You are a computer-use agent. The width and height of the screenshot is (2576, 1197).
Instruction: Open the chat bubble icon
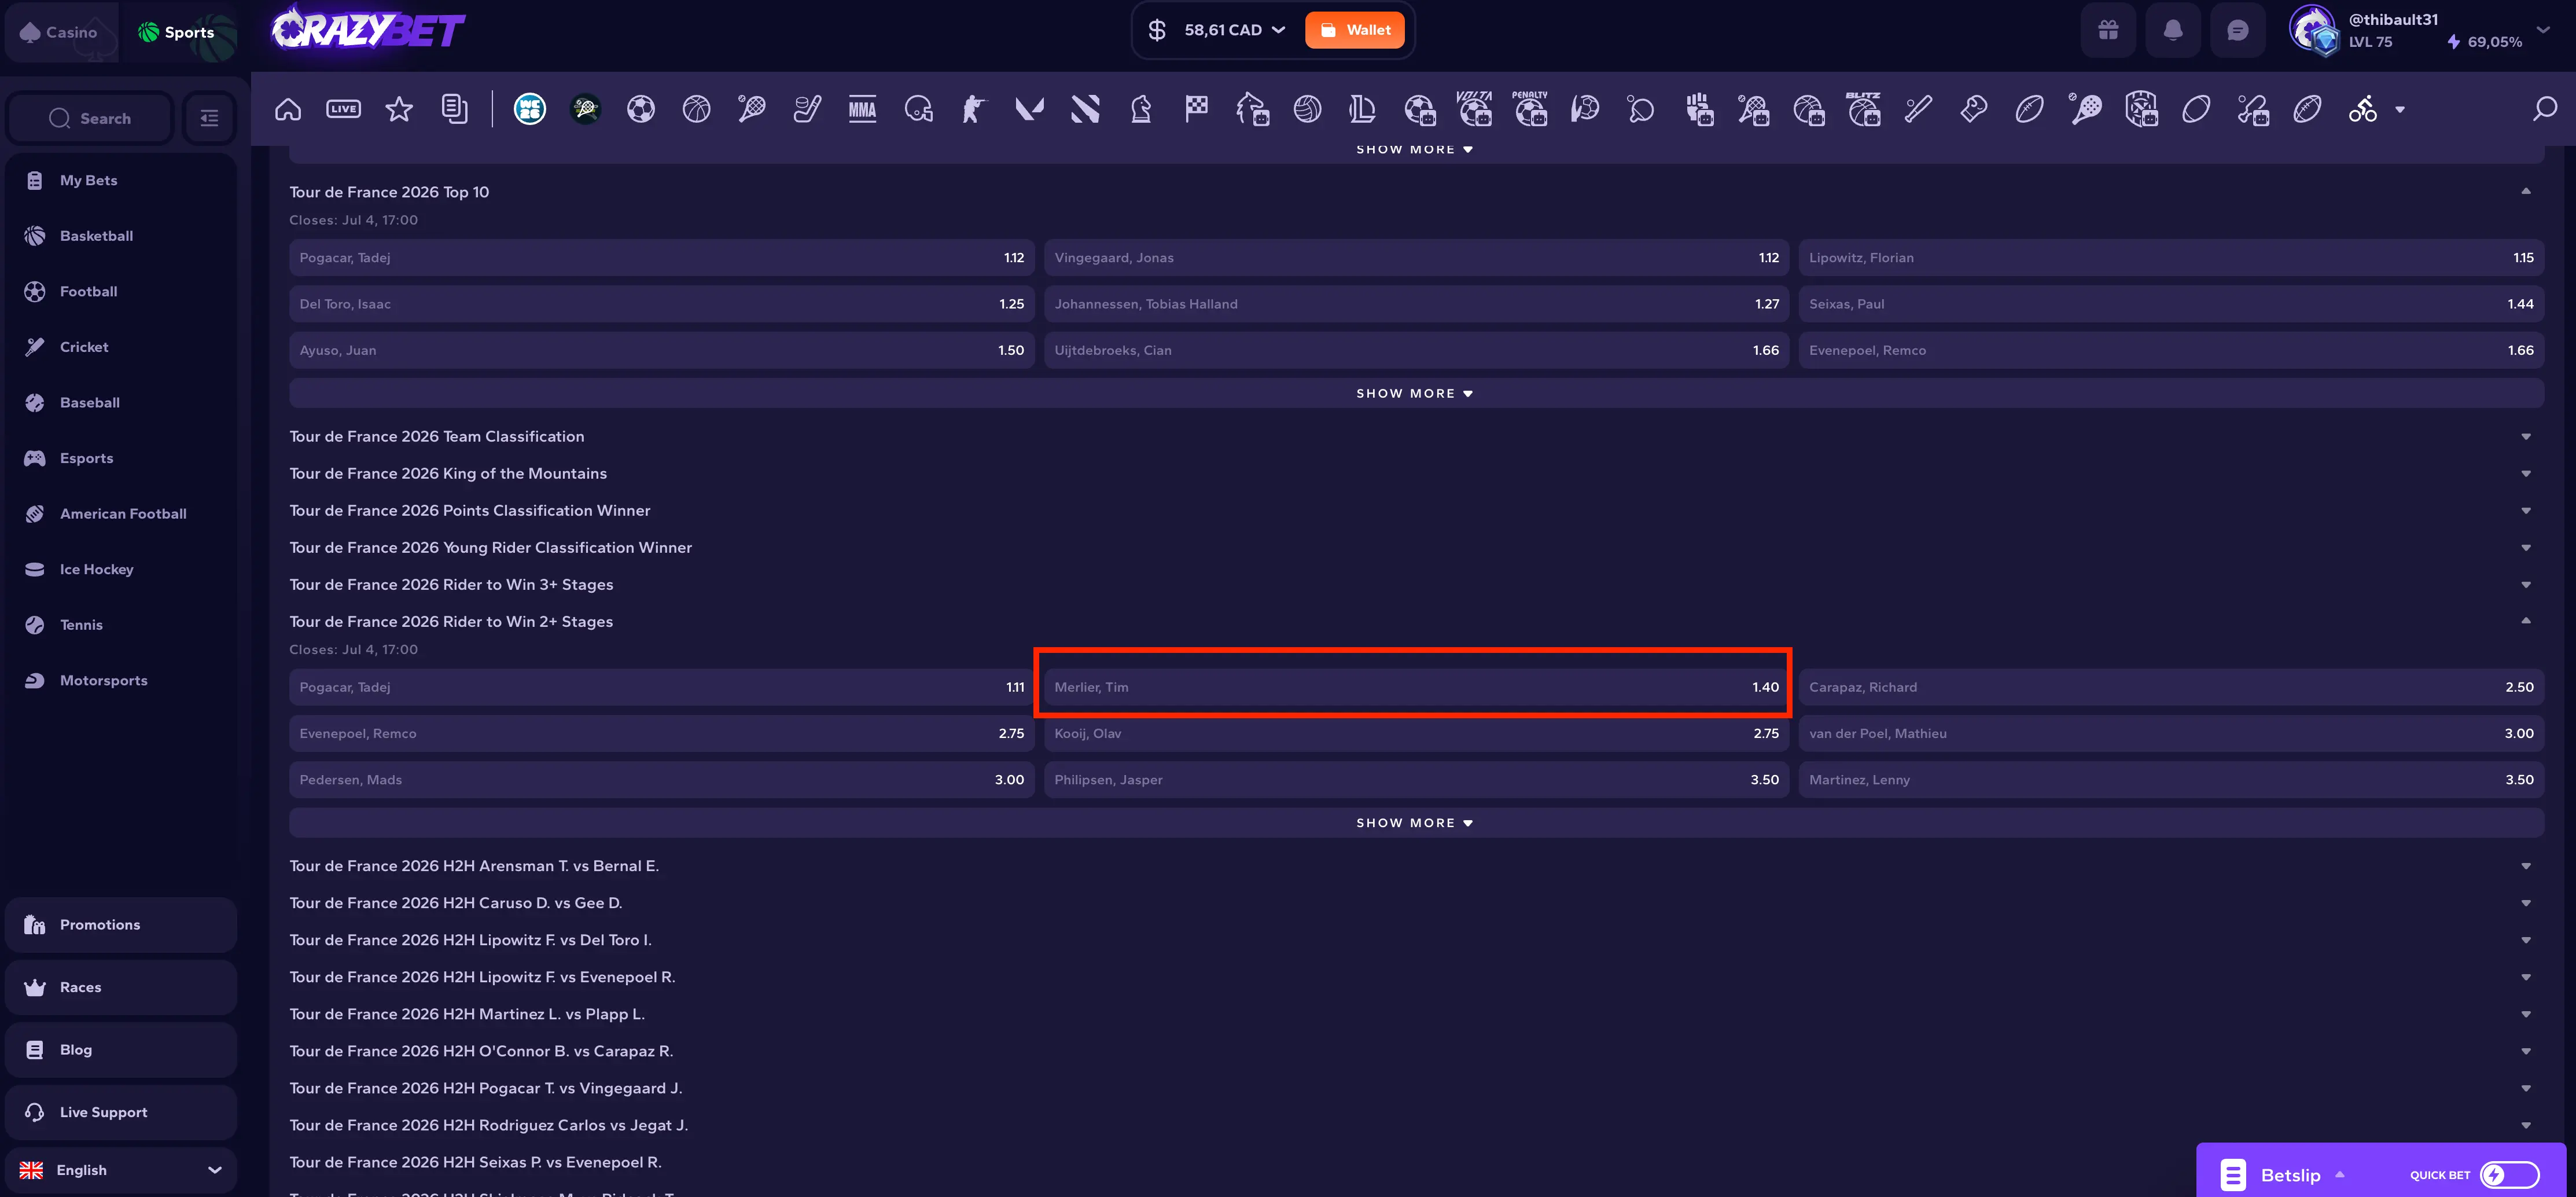pos(2238,31)
